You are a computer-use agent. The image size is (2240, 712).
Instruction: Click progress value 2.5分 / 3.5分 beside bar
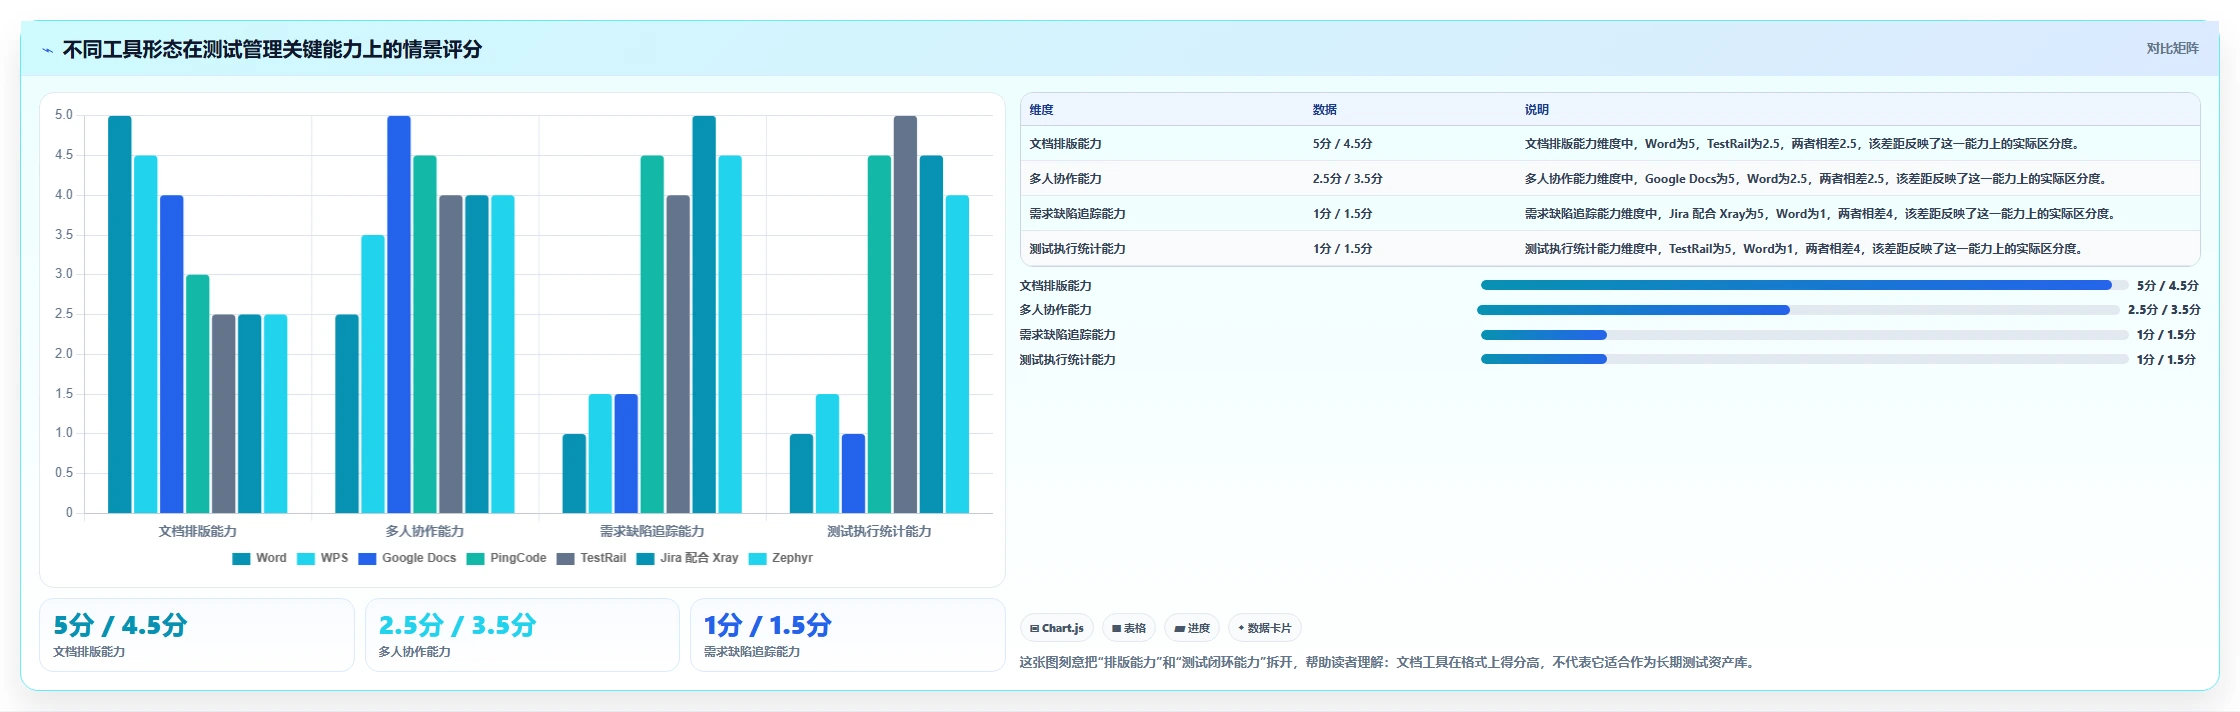pyautogui.click(x=2163, y=310)
